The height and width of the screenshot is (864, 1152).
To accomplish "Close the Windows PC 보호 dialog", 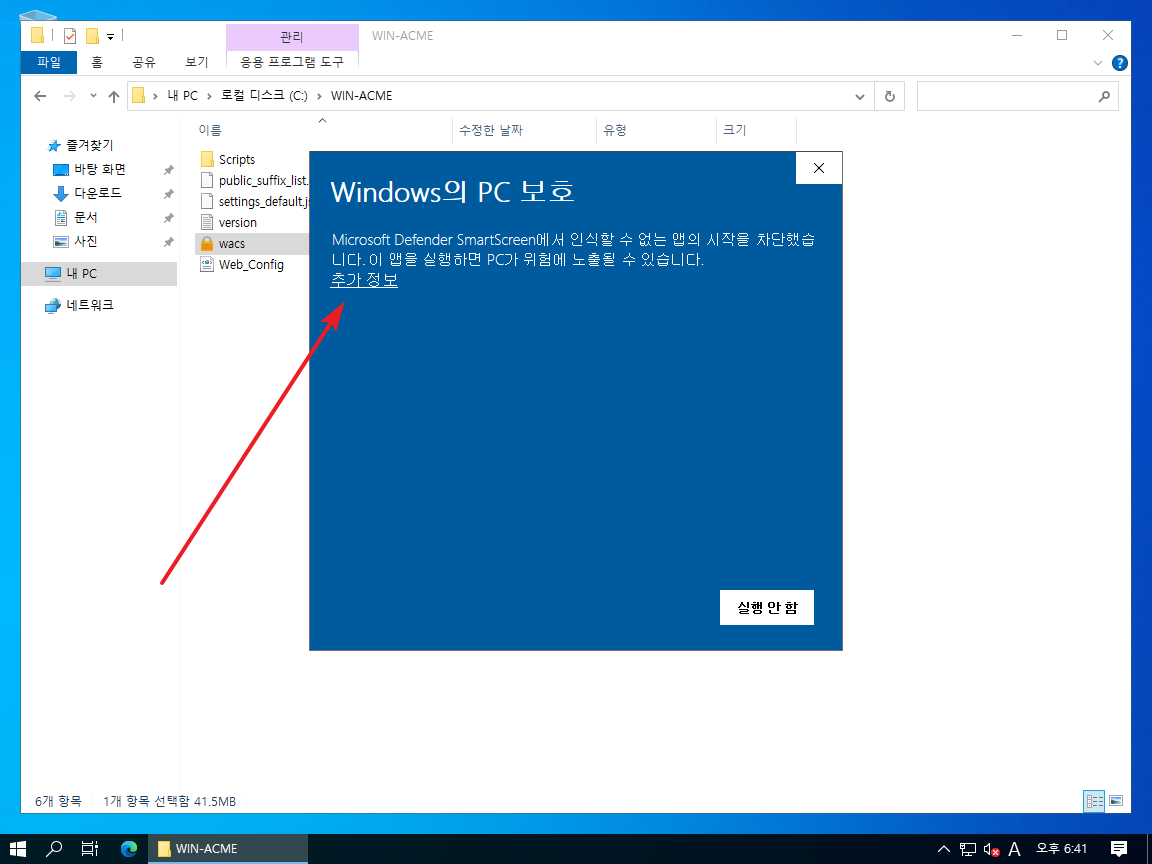I will pos(818,168).
